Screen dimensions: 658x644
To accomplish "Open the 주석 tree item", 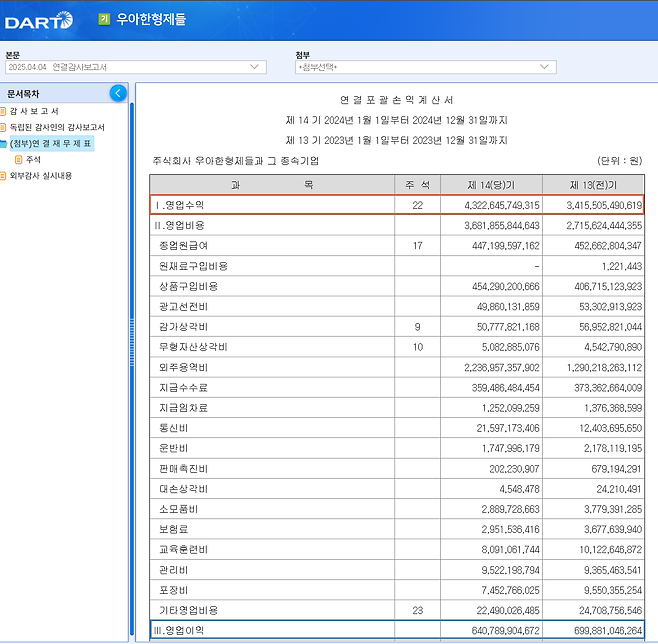I will coord(34,159).
